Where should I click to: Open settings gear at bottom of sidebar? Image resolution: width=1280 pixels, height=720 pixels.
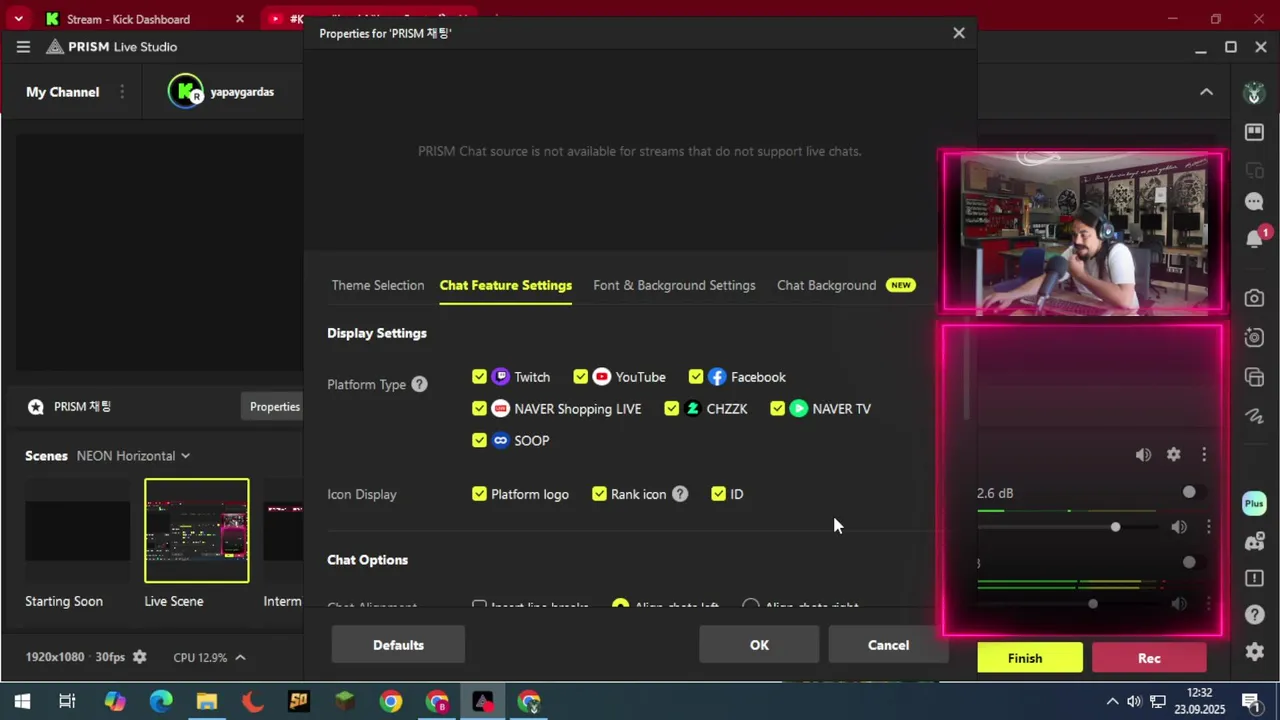click(1254, 652)
